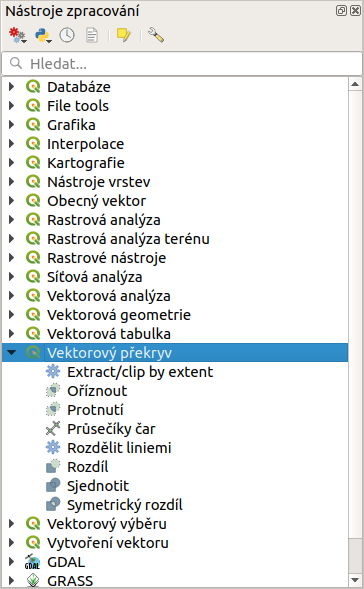Open the processing History clock icon
This screenshot has height=589, width=364.
pos(67,35)
